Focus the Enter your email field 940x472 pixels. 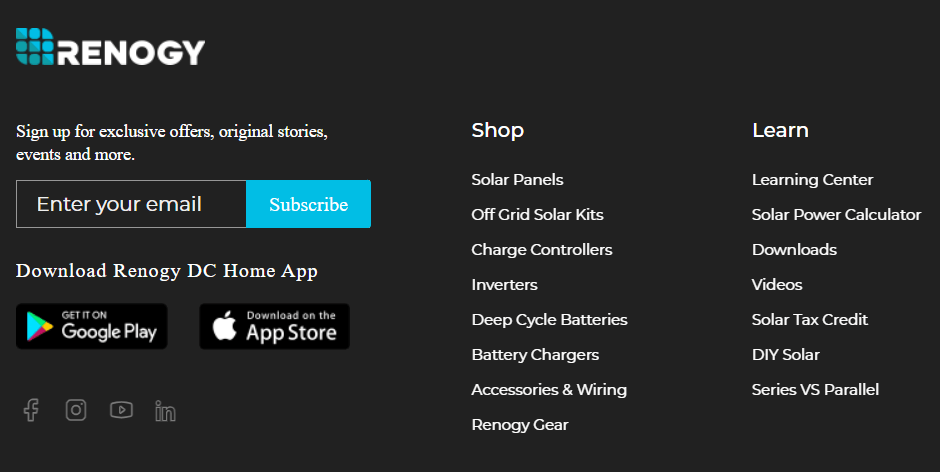(x=131, y=204)
